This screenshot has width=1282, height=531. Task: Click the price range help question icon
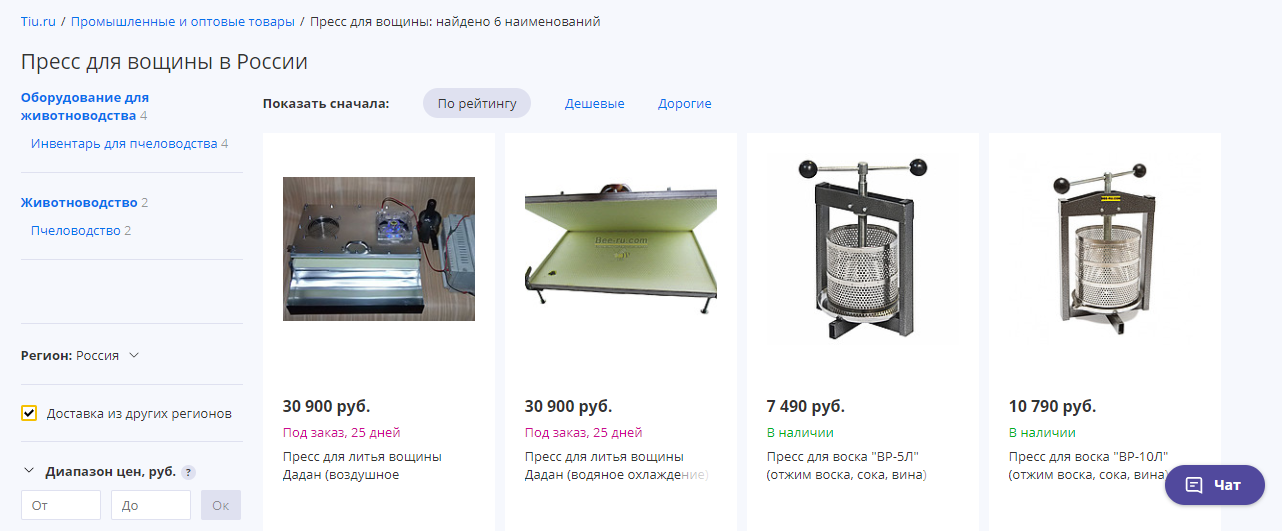click(188, 473)
